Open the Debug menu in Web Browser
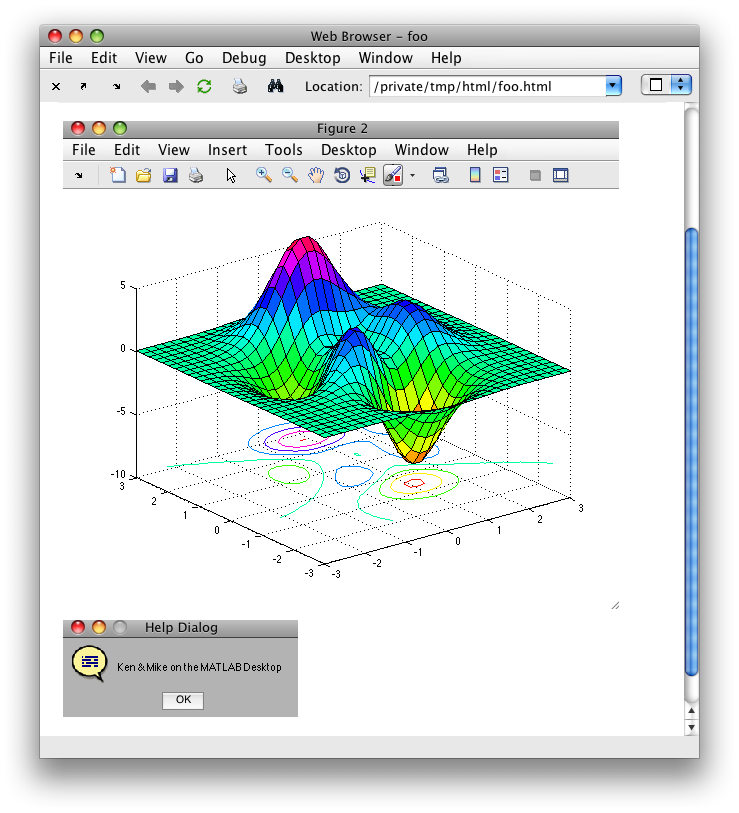739x813 pixels. click(244, 58)
